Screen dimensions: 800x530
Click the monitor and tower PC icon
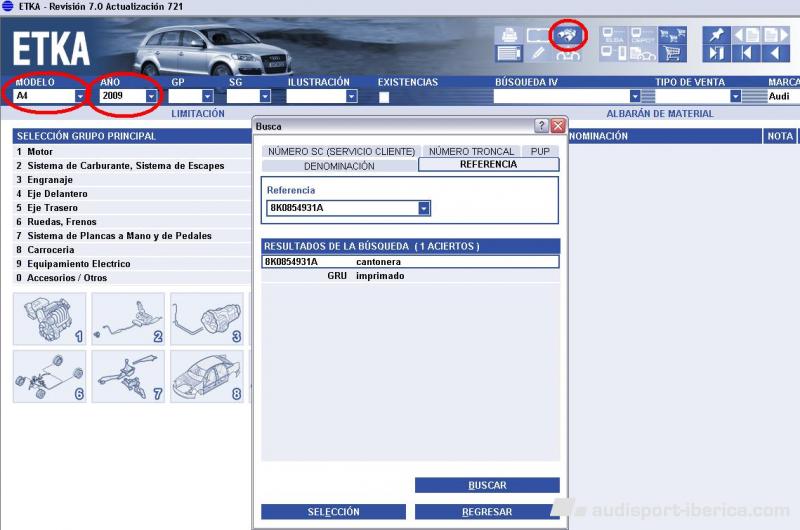click(x=613, y=53)
